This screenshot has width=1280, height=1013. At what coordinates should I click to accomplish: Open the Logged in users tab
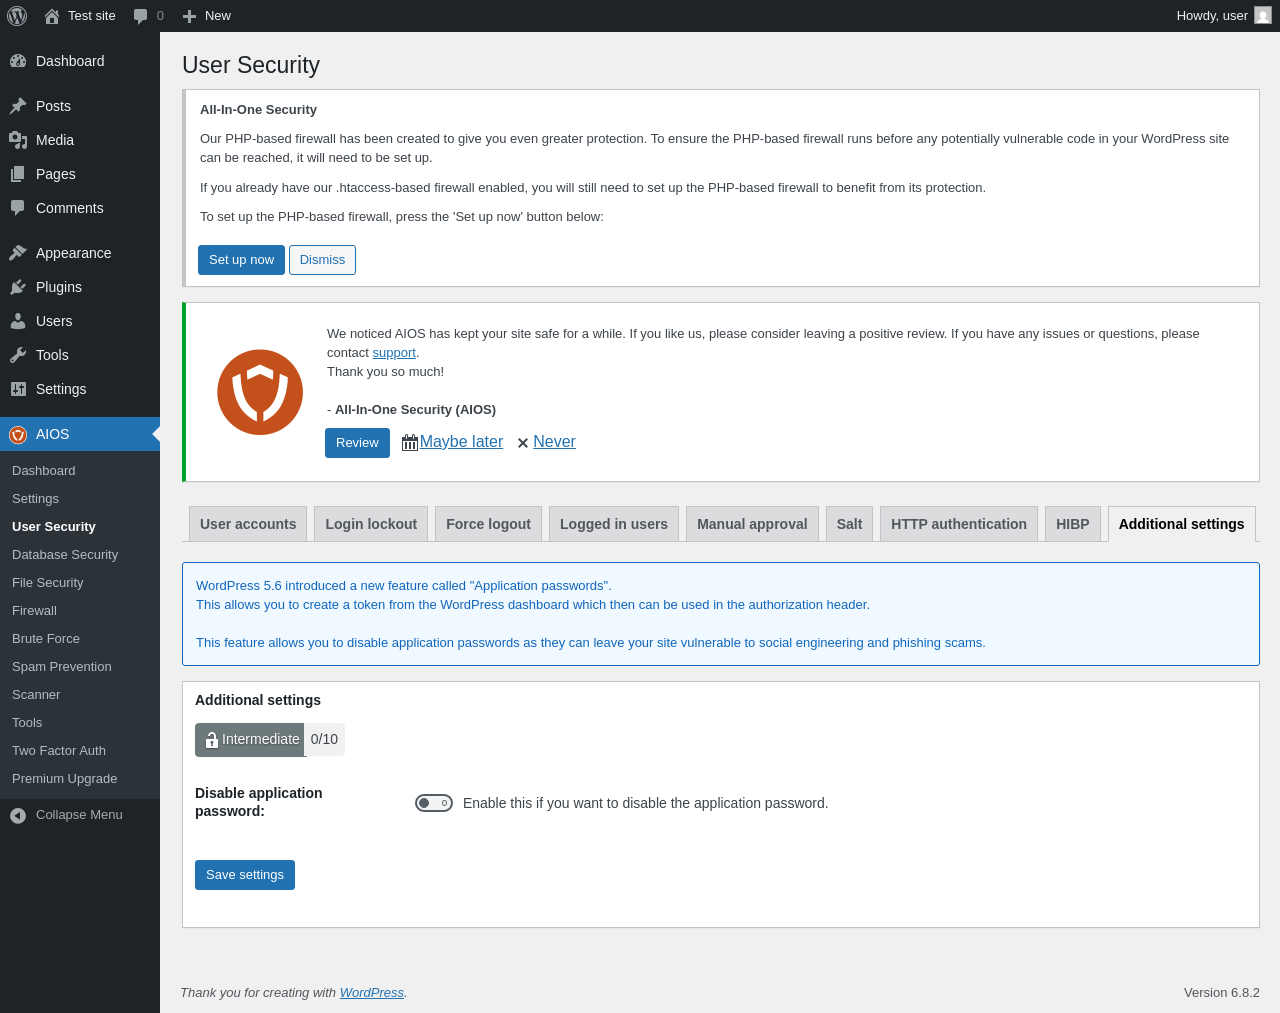click(x=614, y=524)
